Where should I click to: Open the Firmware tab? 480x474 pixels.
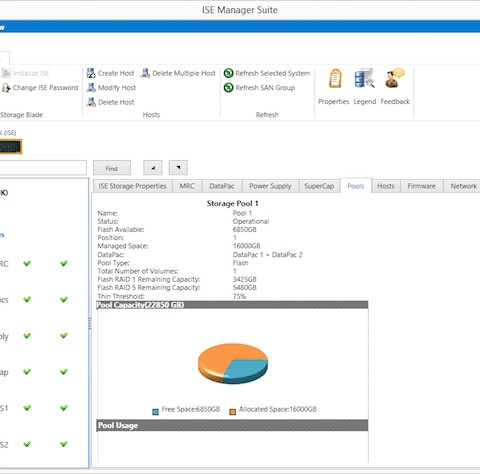point(421,186)
